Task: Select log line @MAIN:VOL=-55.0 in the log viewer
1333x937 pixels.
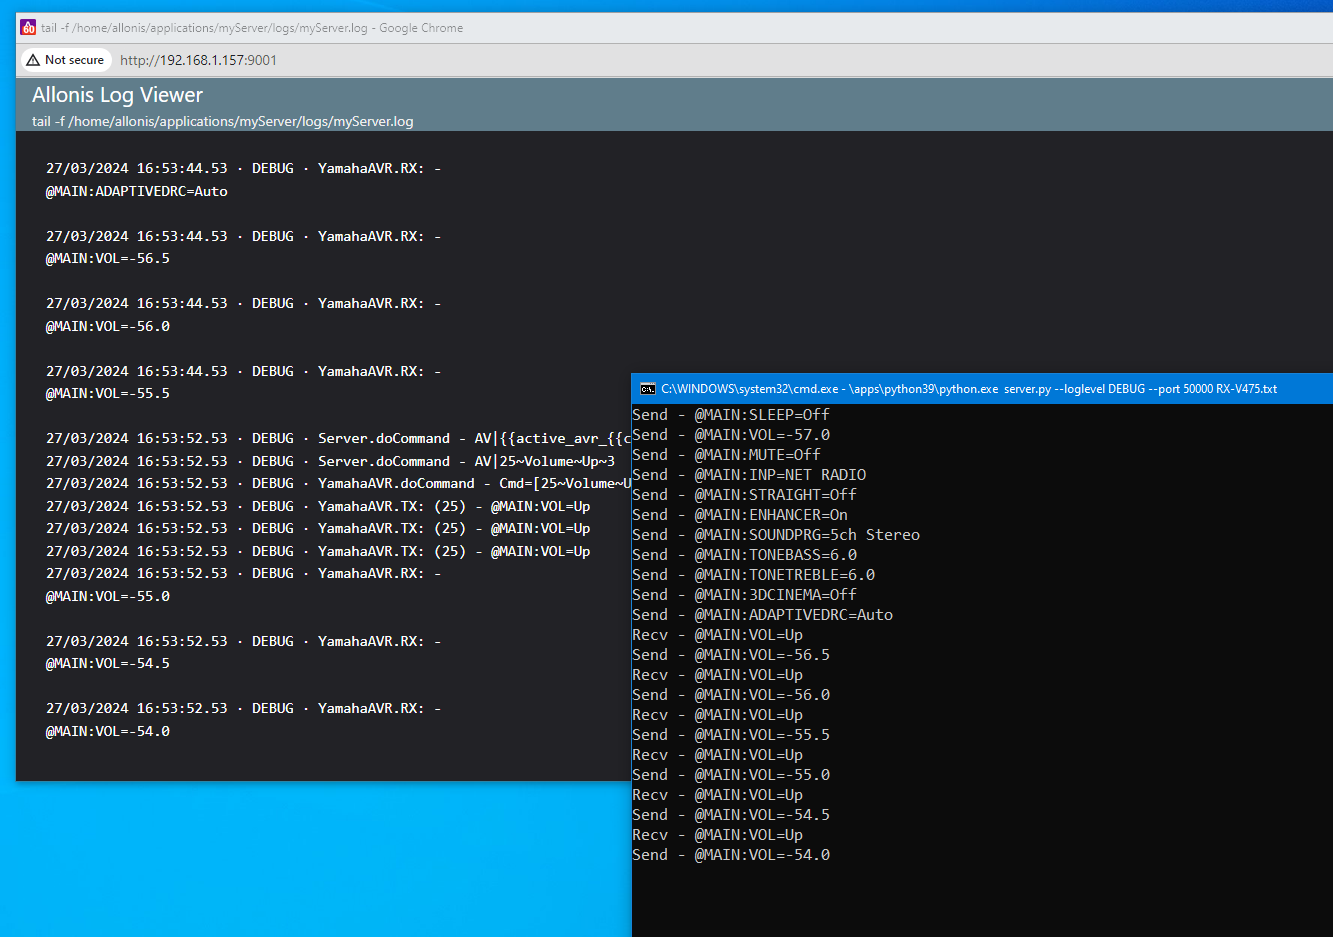Action: click(108, 596)
